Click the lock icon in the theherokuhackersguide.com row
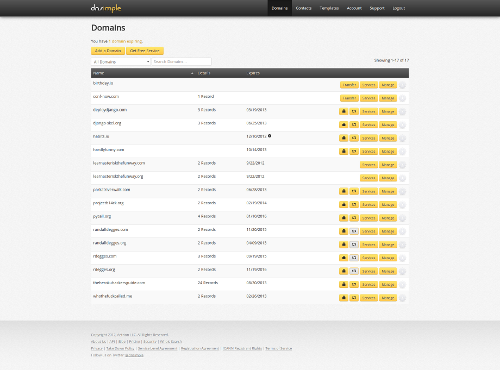The width and height of the screenshot is (500, 370). pyautogui.click(x=343, y=284)
